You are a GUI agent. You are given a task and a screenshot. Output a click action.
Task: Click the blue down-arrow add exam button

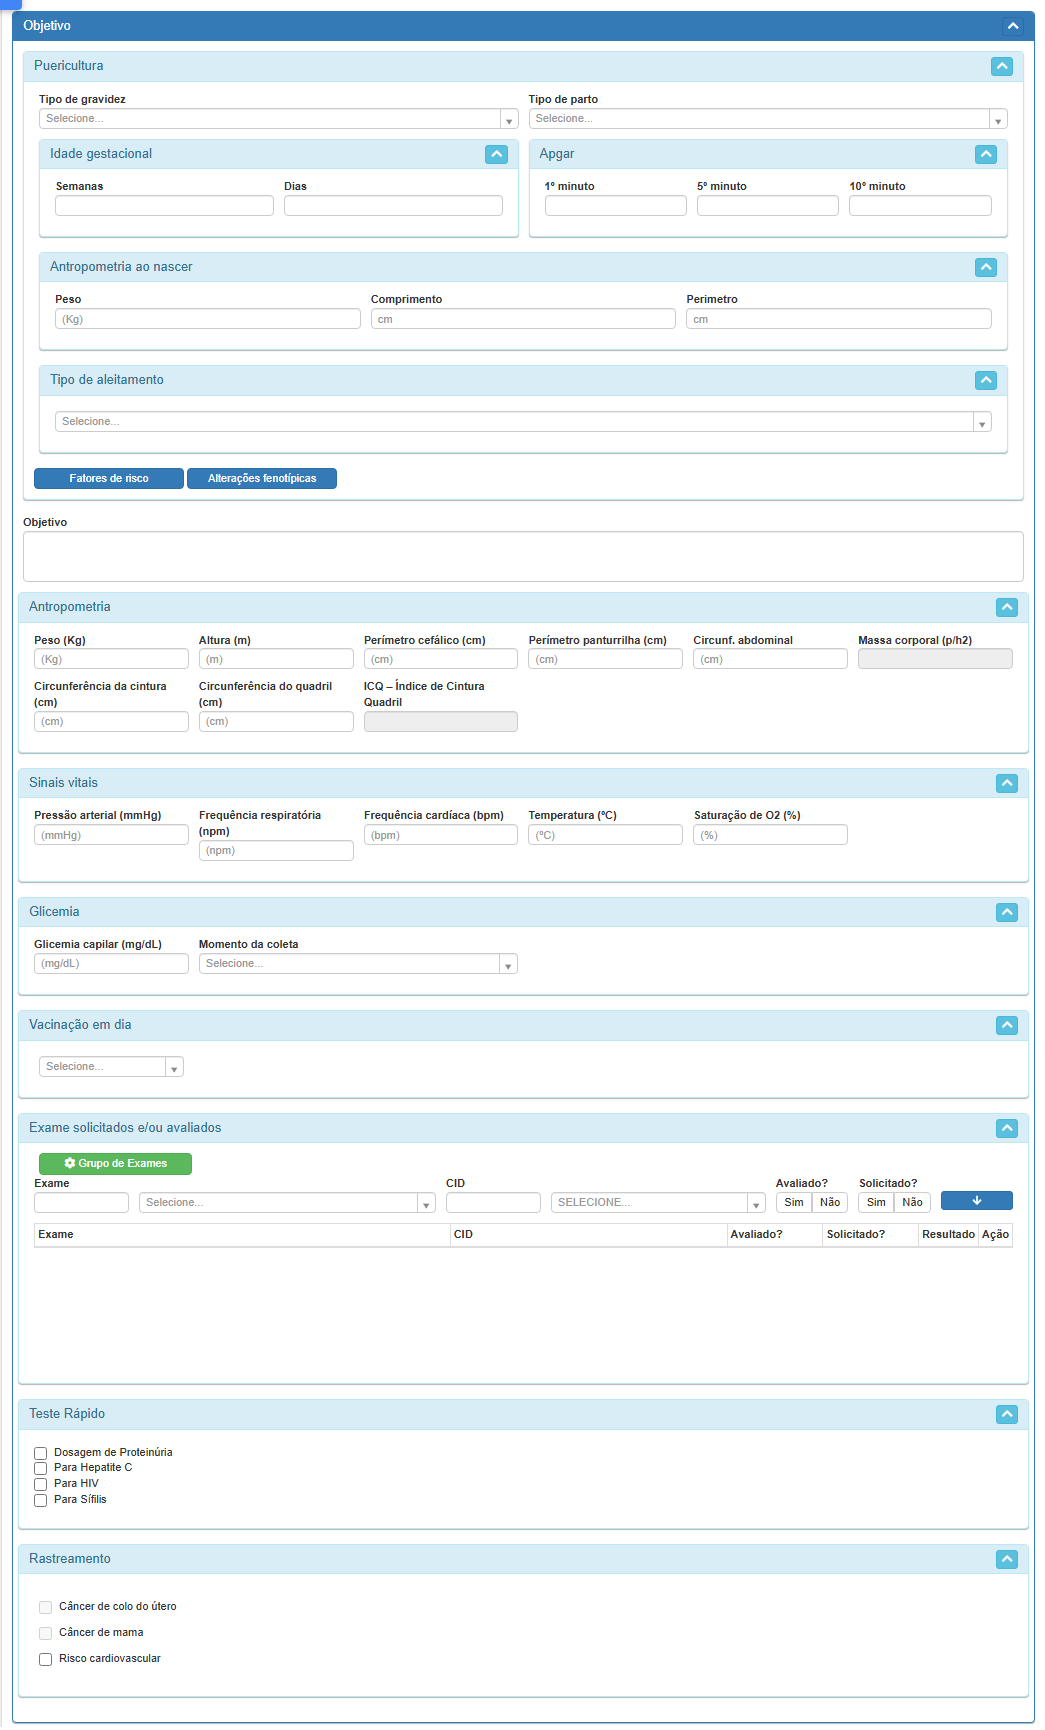976,1201
